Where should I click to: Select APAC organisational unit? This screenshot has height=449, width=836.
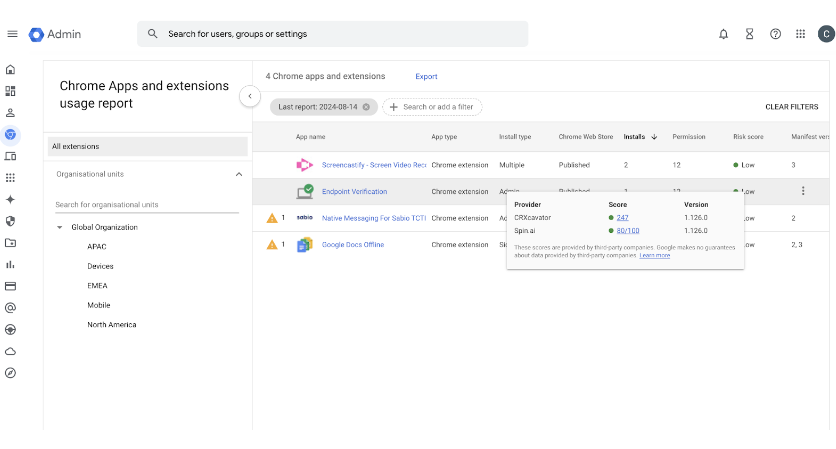pyautogui.click(x=97, y=247)
